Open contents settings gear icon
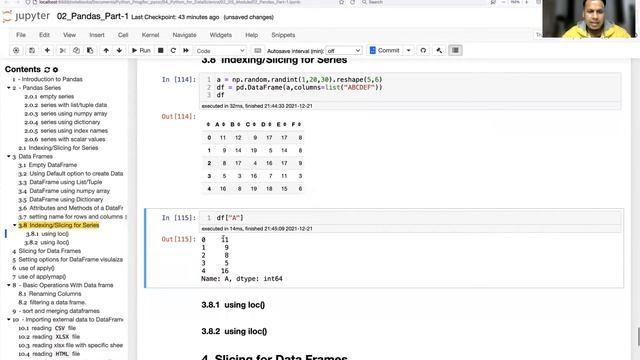The height and width of the screenshot is (360, 640). (56, 70)
